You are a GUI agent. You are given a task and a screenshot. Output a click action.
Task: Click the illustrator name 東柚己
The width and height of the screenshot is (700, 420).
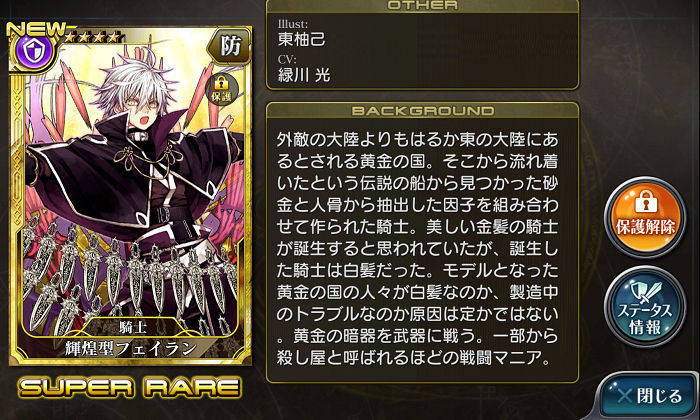(x=301, y=39)
